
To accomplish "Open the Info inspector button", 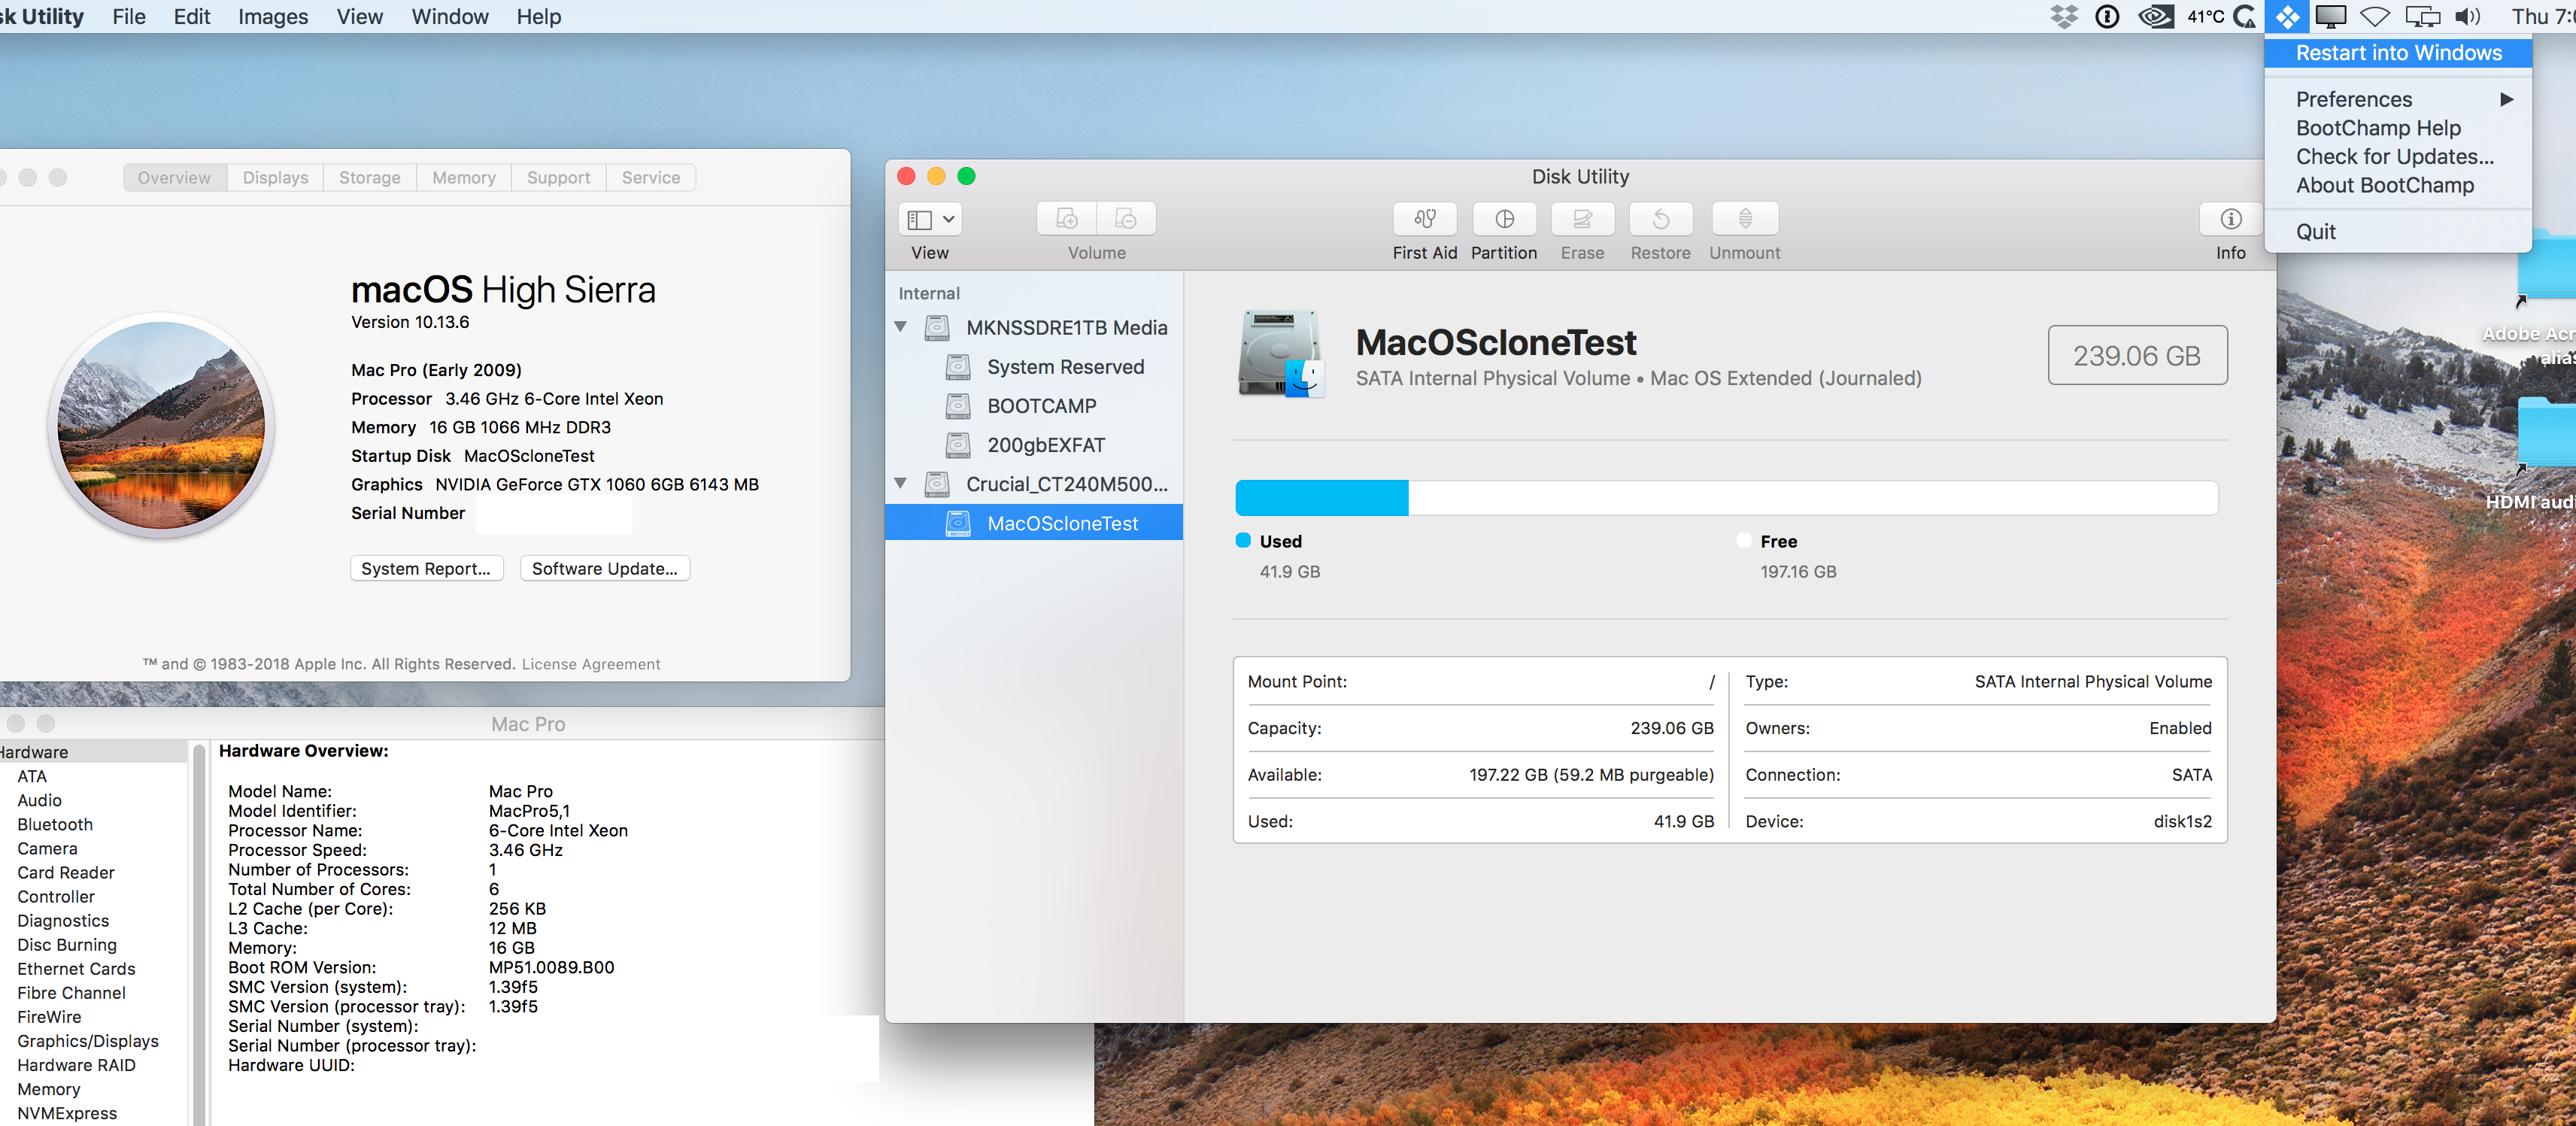I will click(2230, 219).
